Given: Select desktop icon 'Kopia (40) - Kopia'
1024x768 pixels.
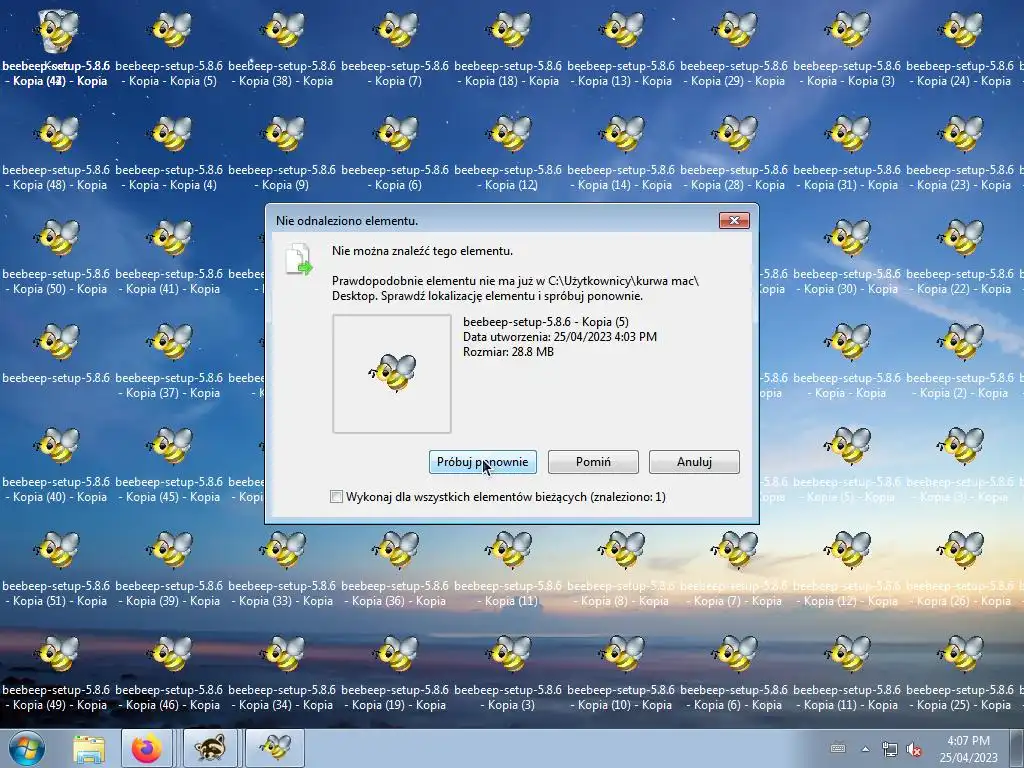Looking at the screenshot, I should 56,466.
